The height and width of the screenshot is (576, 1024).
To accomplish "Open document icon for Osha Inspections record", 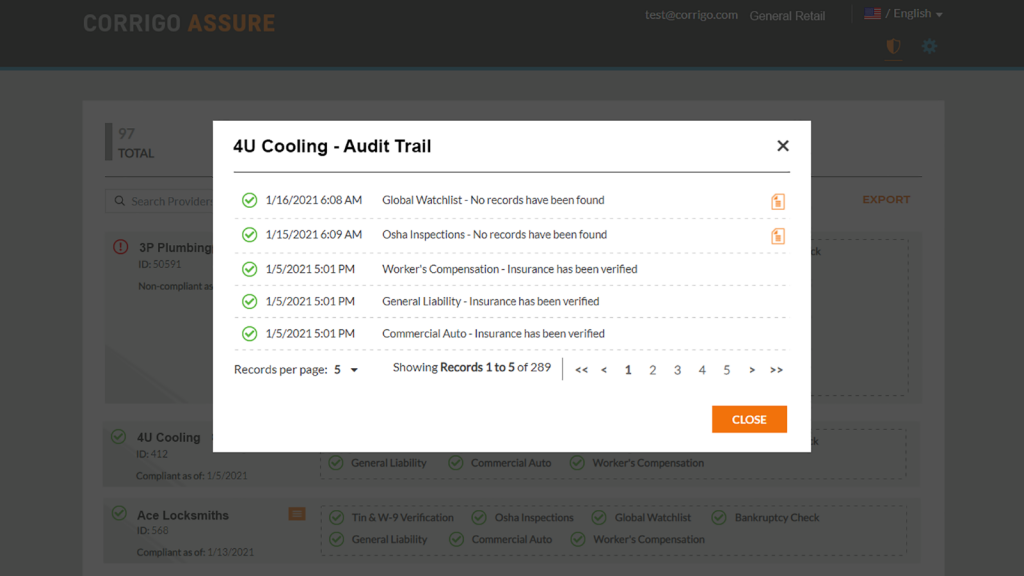I will coord(778,236).
